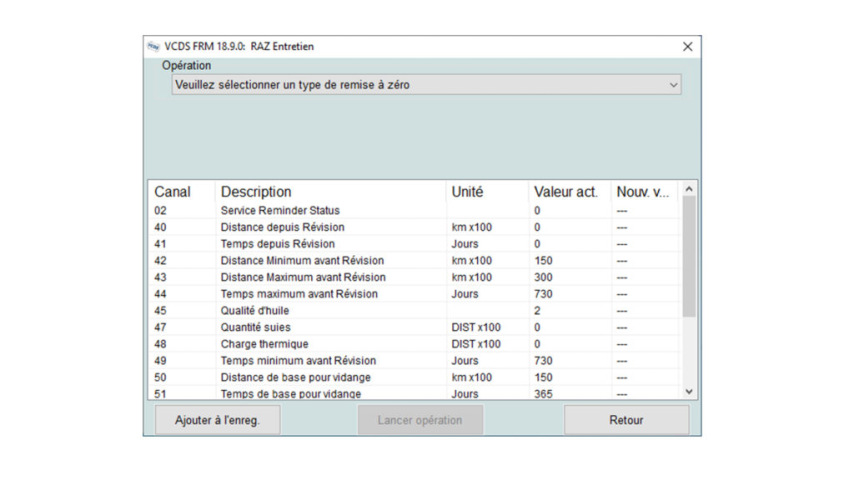Click the vertical scrollbar thumb of channel list
854x480 pixels.
[x=689, y=256]
